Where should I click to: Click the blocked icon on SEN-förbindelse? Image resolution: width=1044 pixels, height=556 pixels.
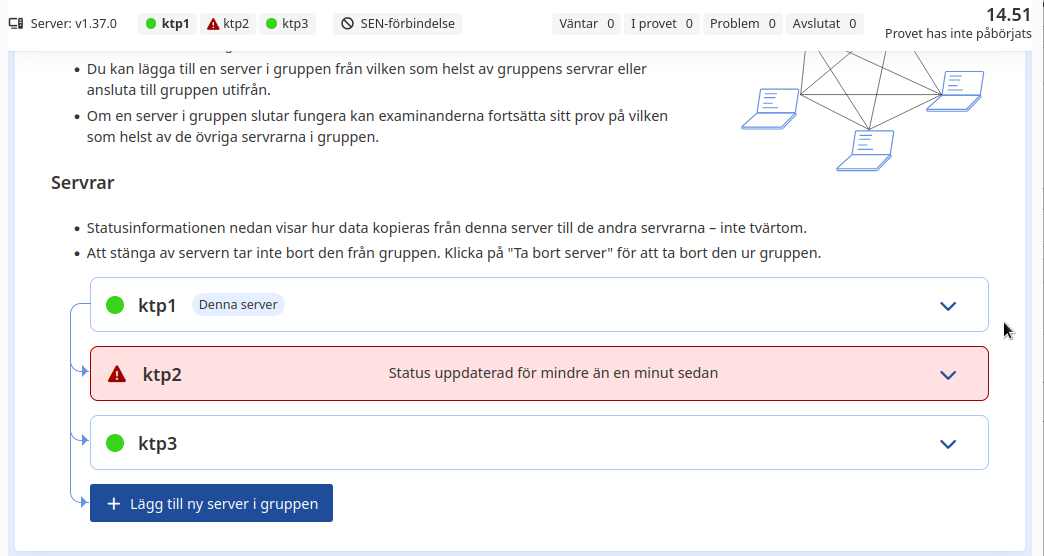pos(348,24)
